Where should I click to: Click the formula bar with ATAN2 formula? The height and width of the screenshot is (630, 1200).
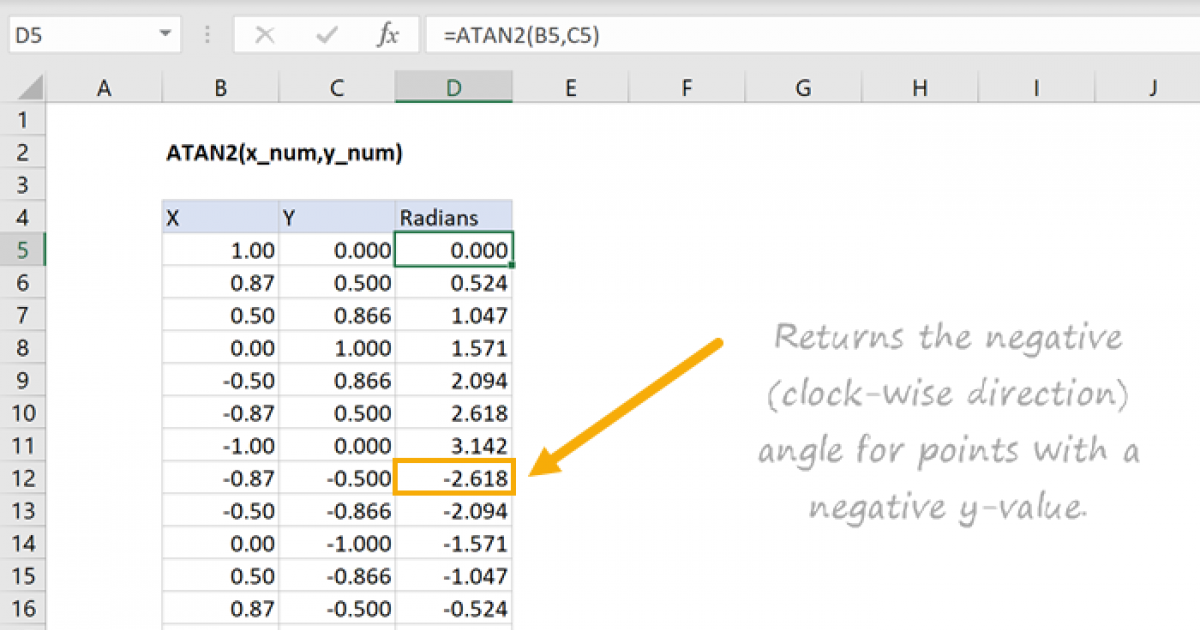(800, 36)
